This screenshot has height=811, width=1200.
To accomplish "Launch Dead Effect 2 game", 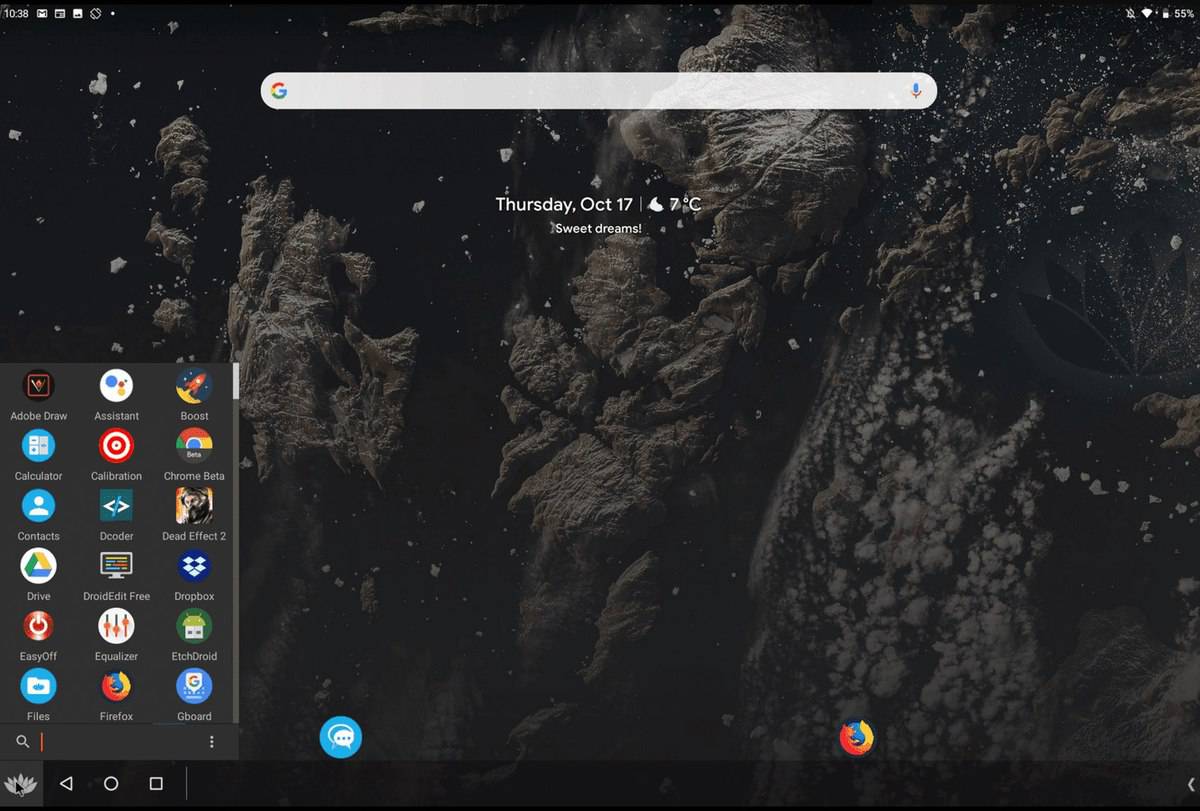I will 194,506.
